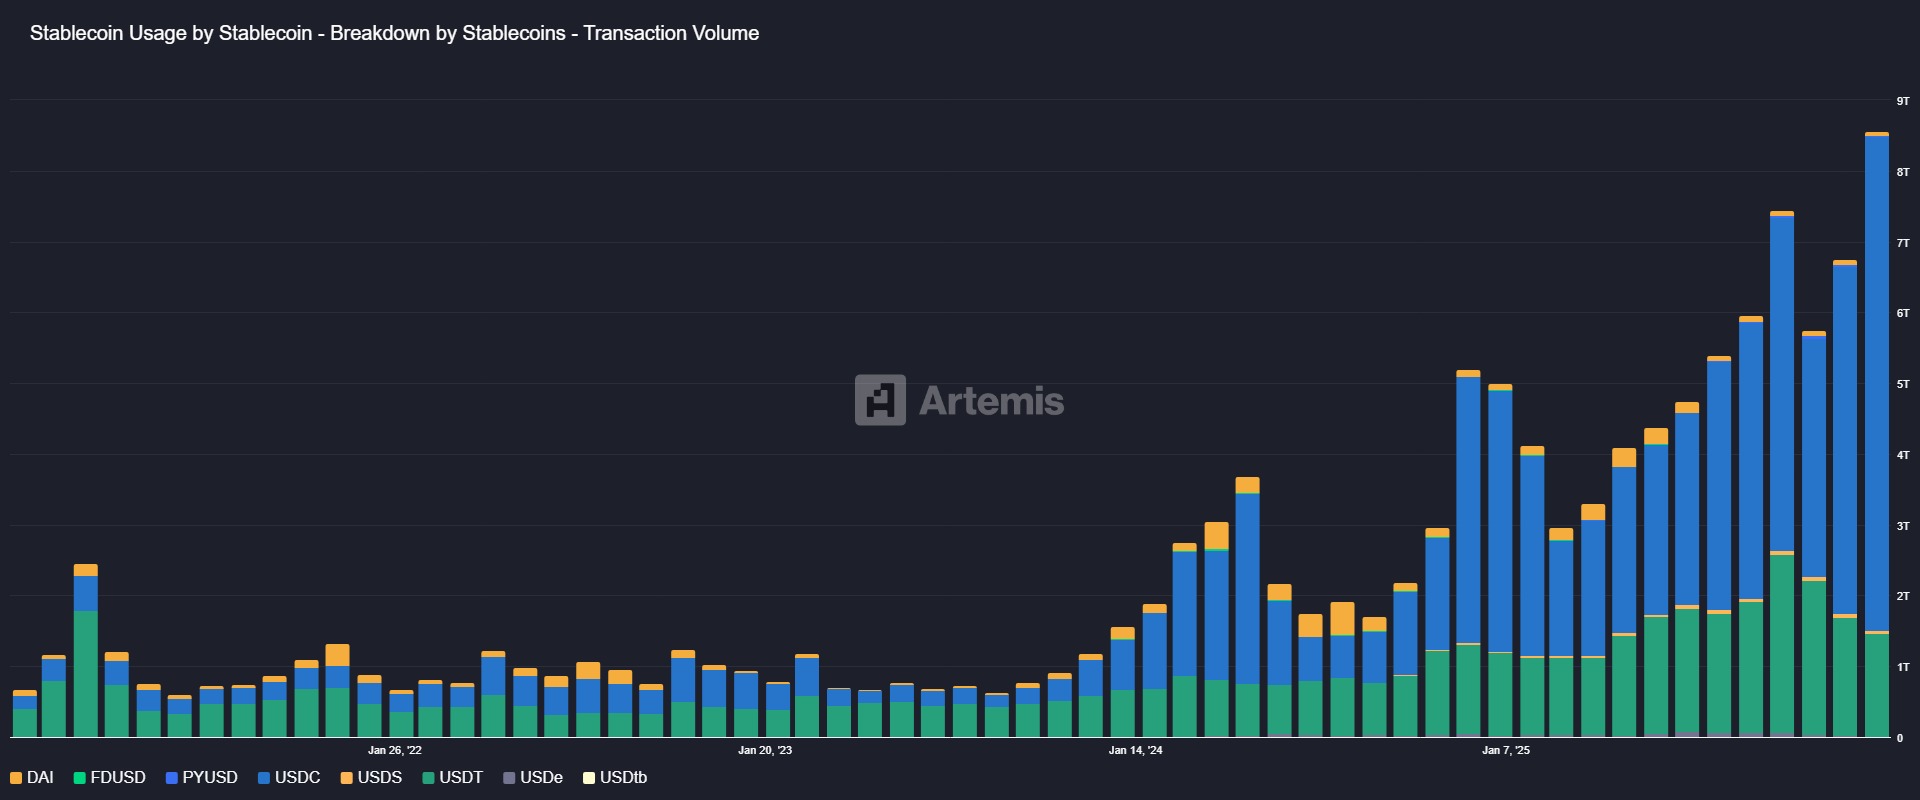Click the Artemis logo icon in watermark

point(880,400)
